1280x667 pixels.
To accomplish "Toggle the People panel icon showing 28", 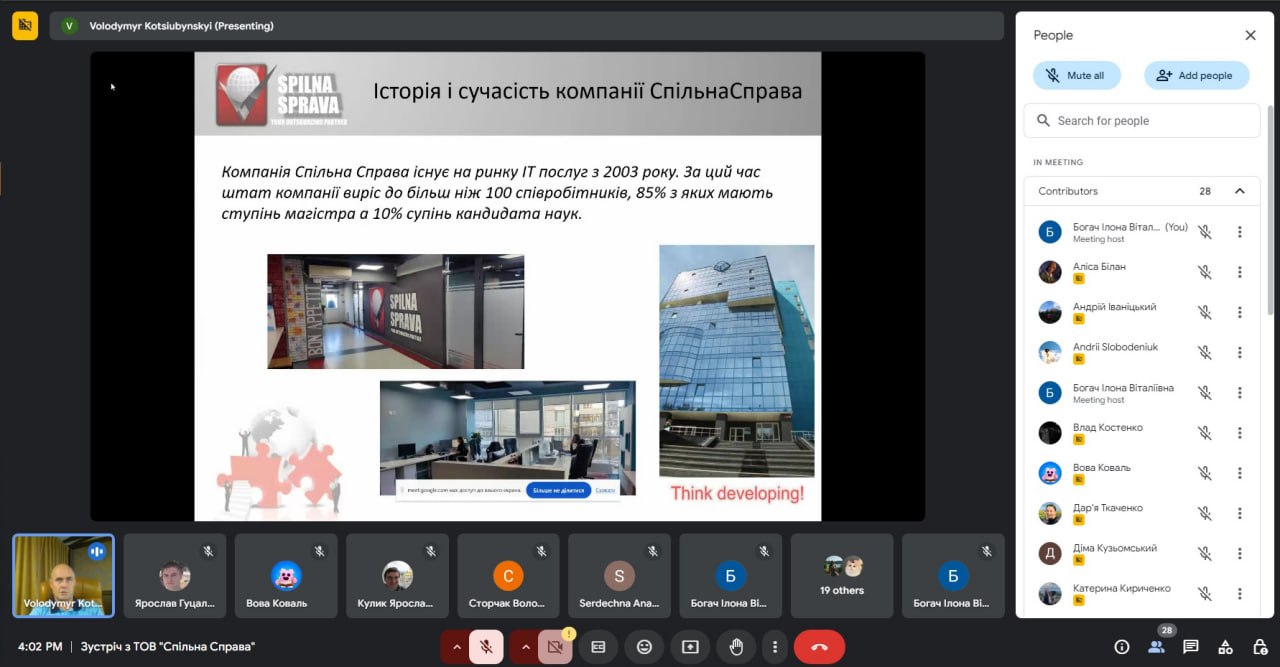I will coord(1157,646).
